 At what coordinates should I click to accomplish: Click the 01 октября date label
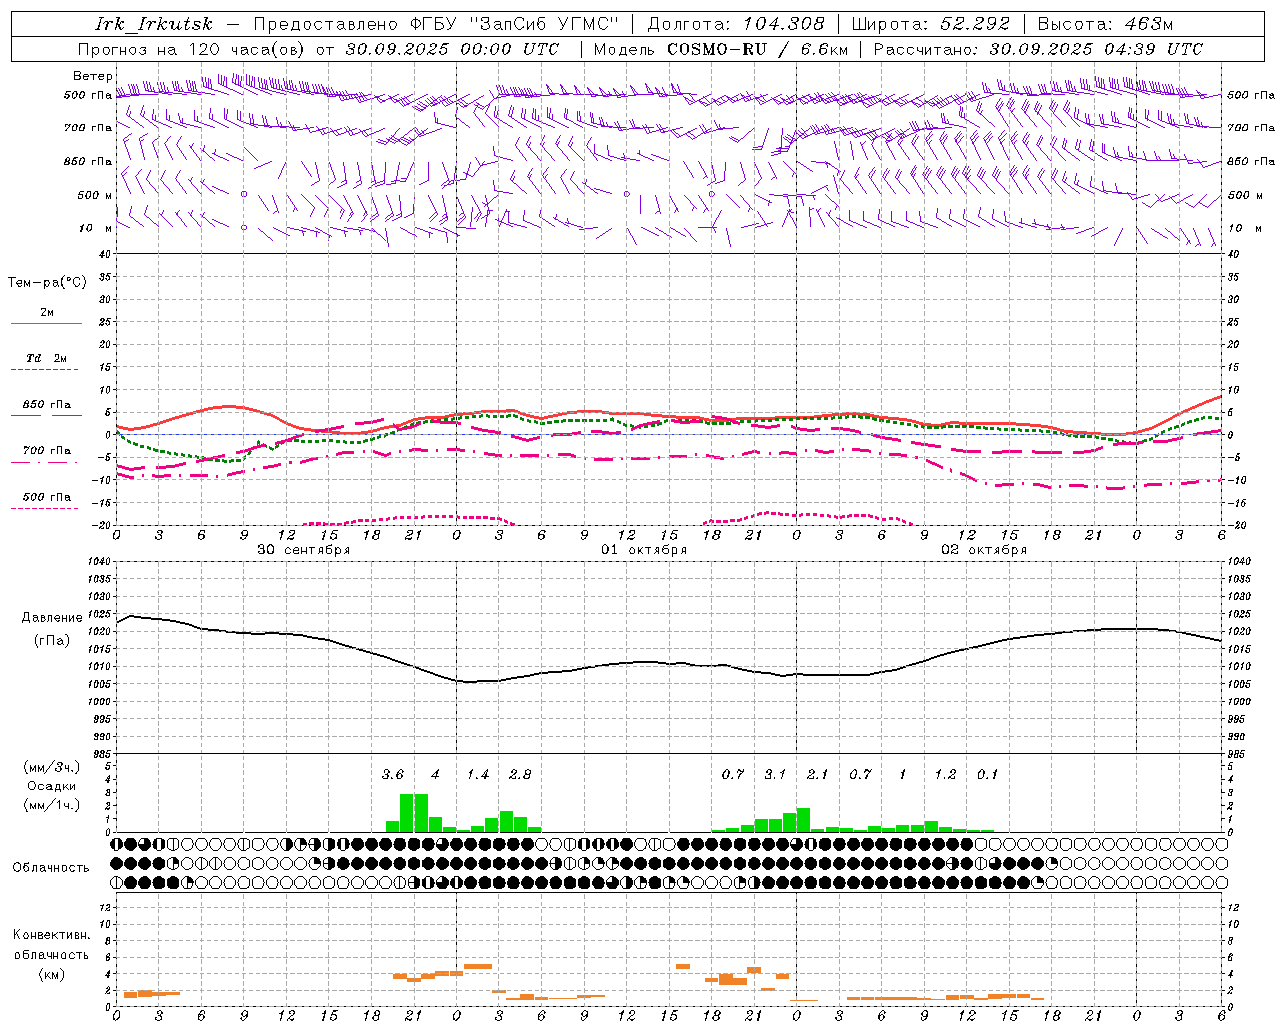[644, 550]
